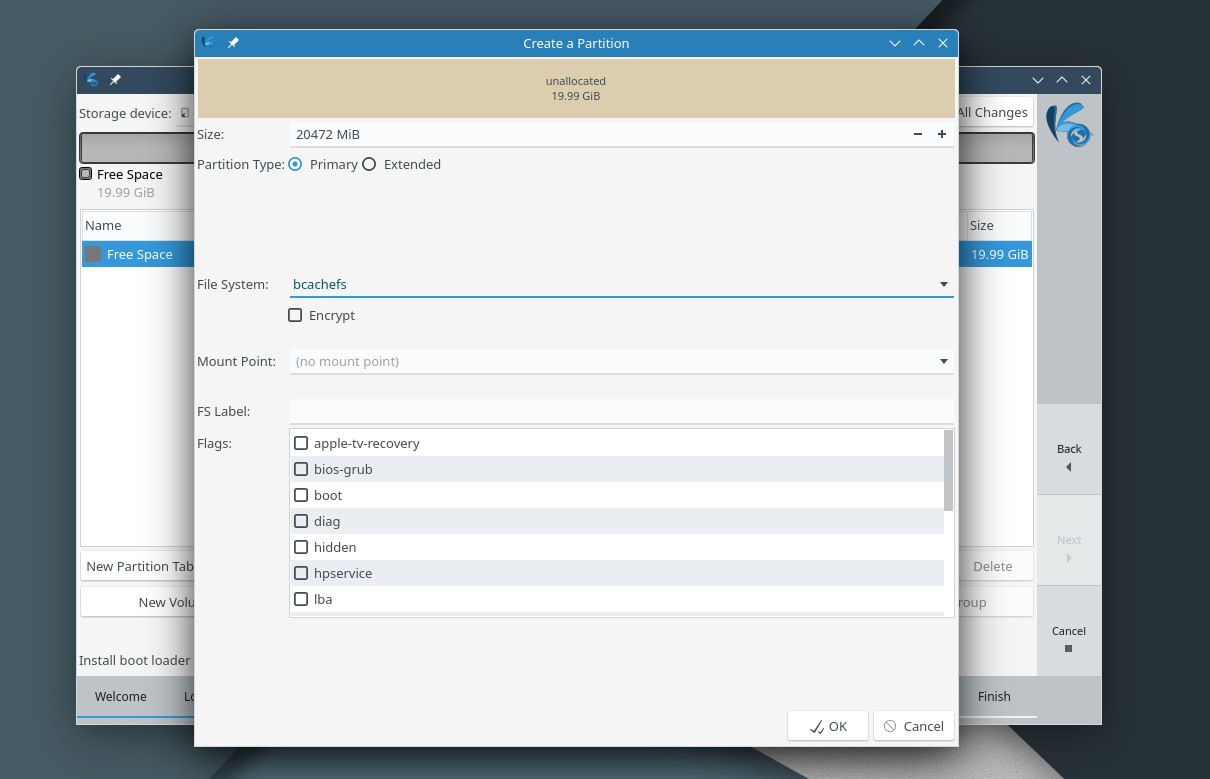1210x779 pixels.
Task: Open the Welcome step tab
Action: 120,696
